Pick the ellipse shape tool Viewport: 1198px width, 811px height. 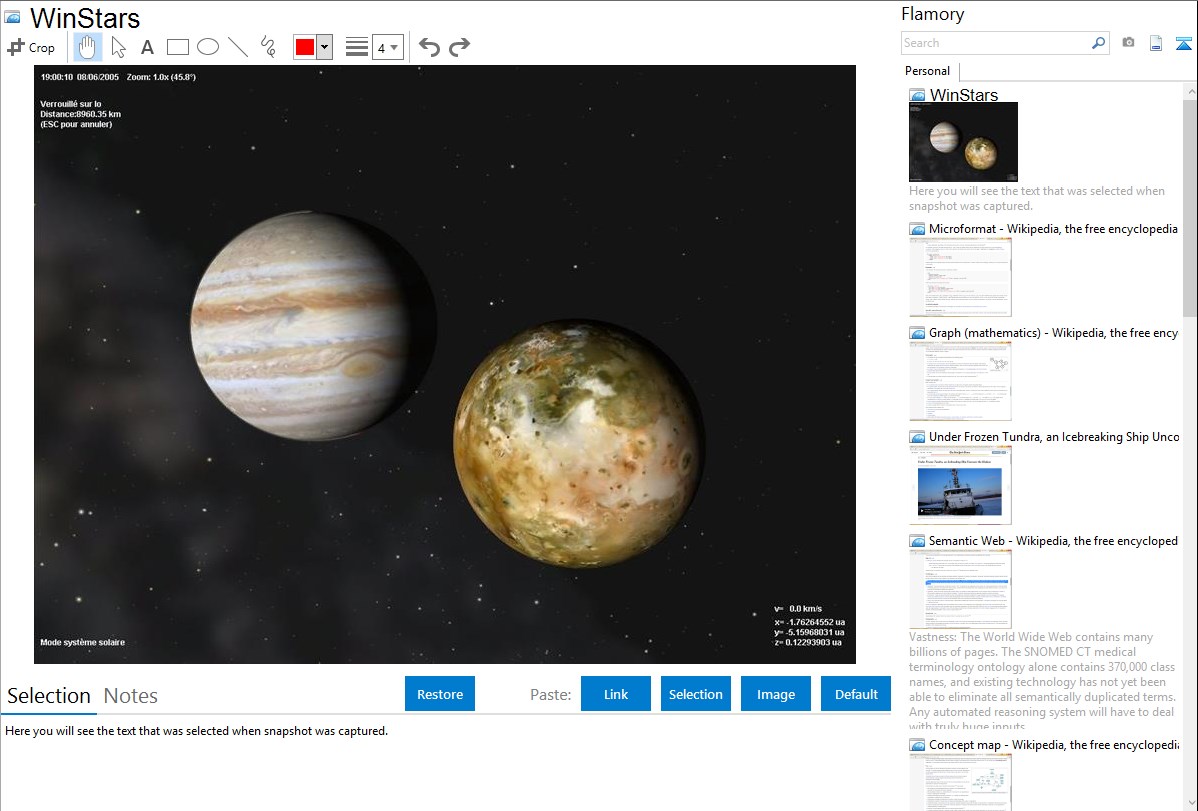[208, 47]
